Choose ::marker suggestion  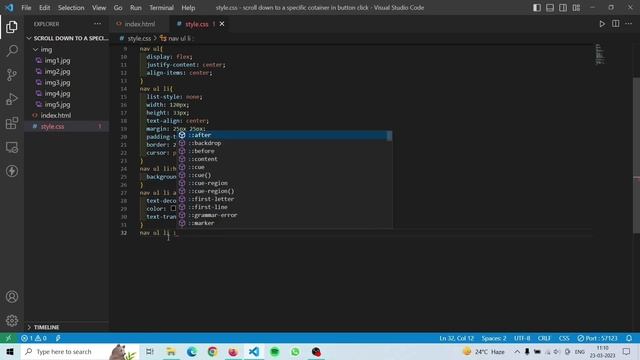click(x=285, y=223)
